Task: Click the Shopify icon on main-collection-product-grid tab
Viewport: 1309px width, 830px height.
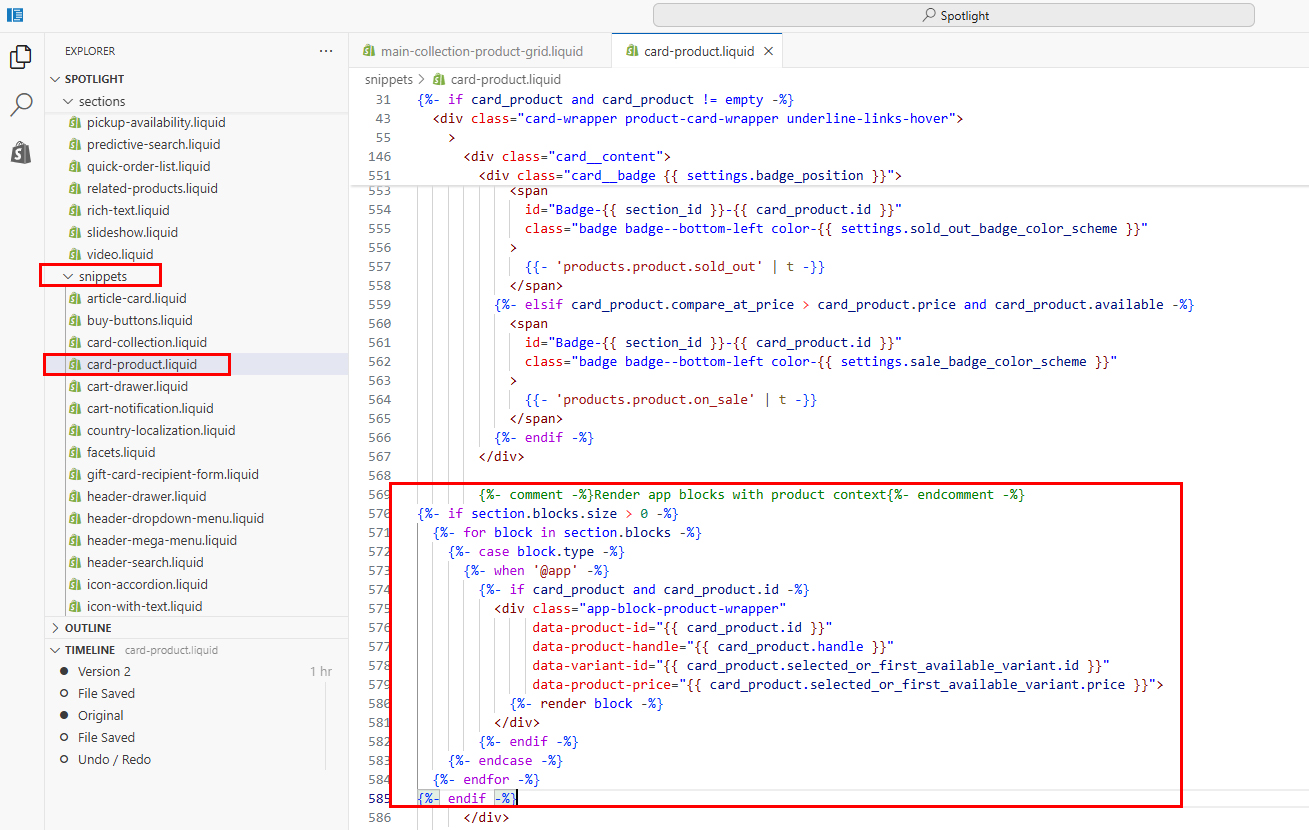Action: coord(369,51)
